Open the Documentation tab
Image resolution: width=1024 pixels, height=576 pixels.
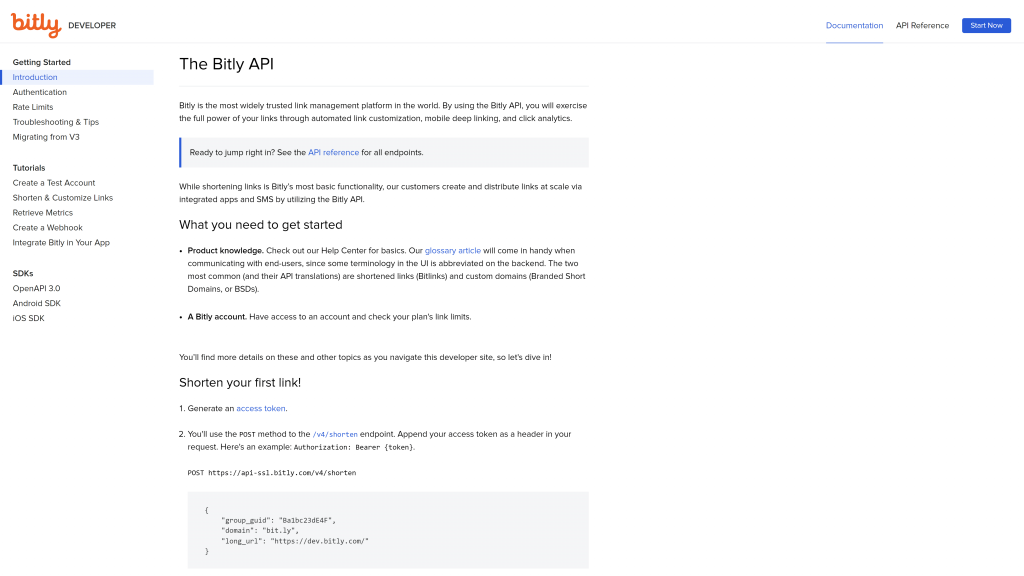point(854,25)
